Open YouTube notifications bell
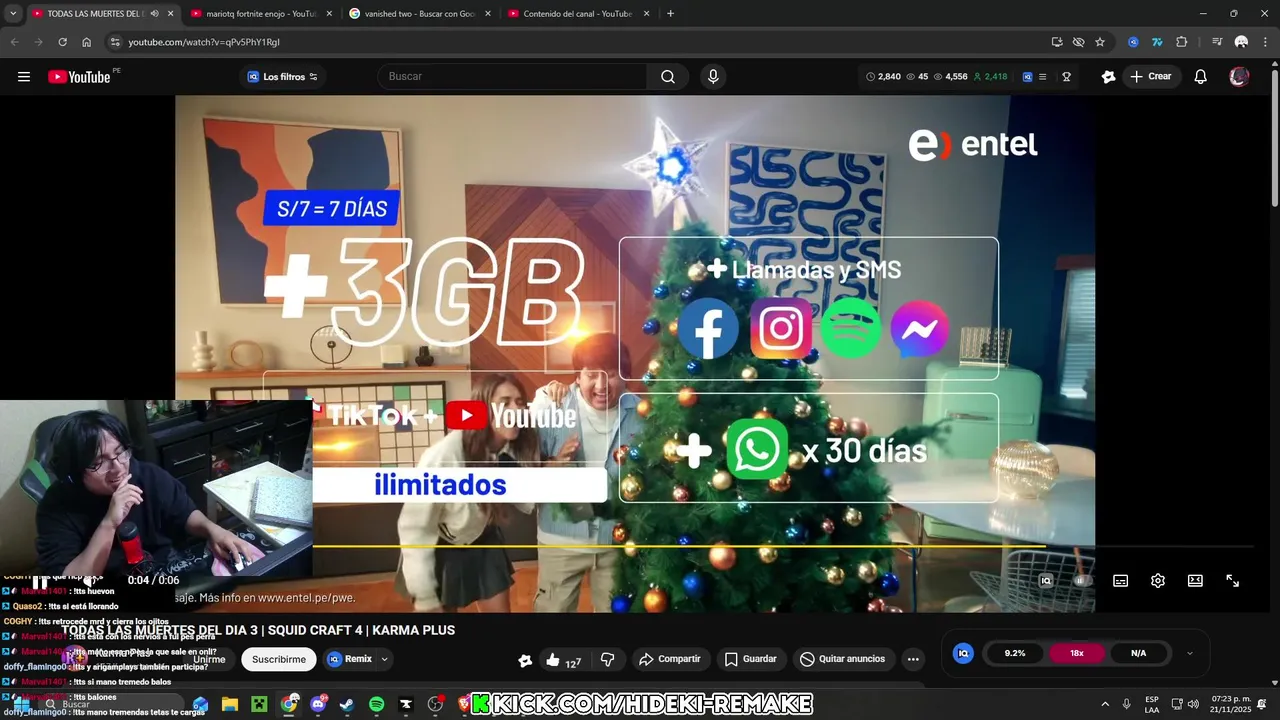 (1201, 77)
